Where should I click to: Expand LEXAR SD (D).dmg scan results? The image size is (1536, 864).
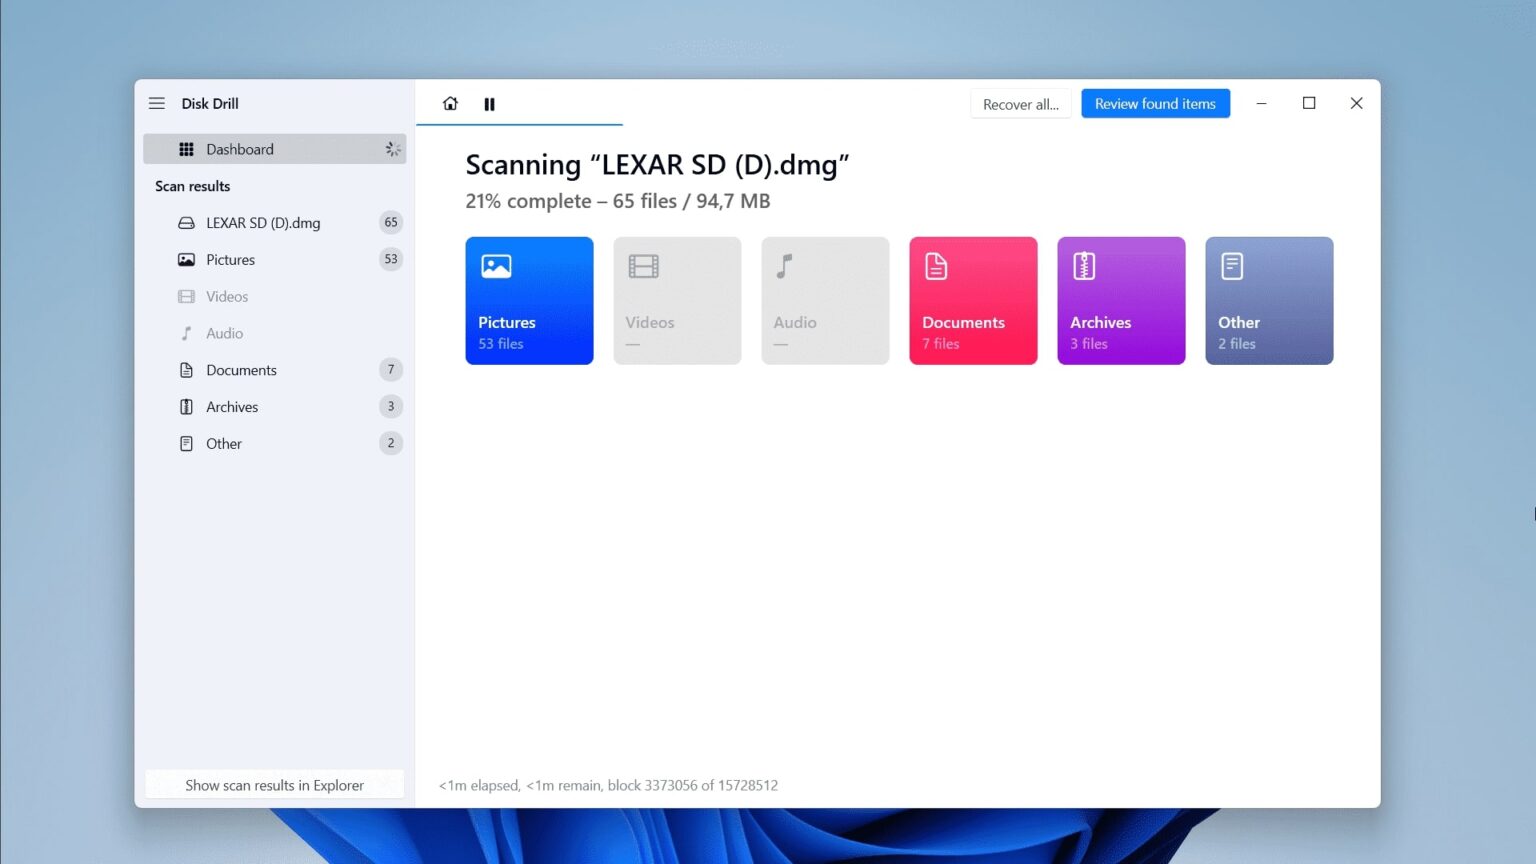coord(263,222)
